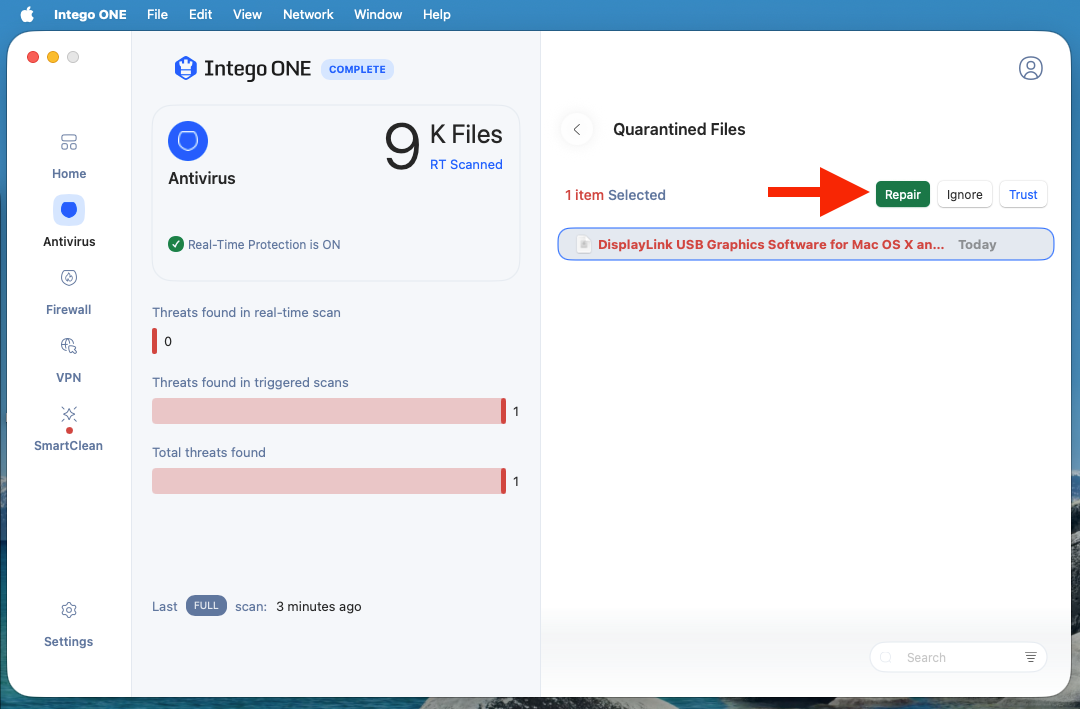Click the 'Quarantined Files' heading
This screenshot has height=709, width=1080.
pos(679,129)
